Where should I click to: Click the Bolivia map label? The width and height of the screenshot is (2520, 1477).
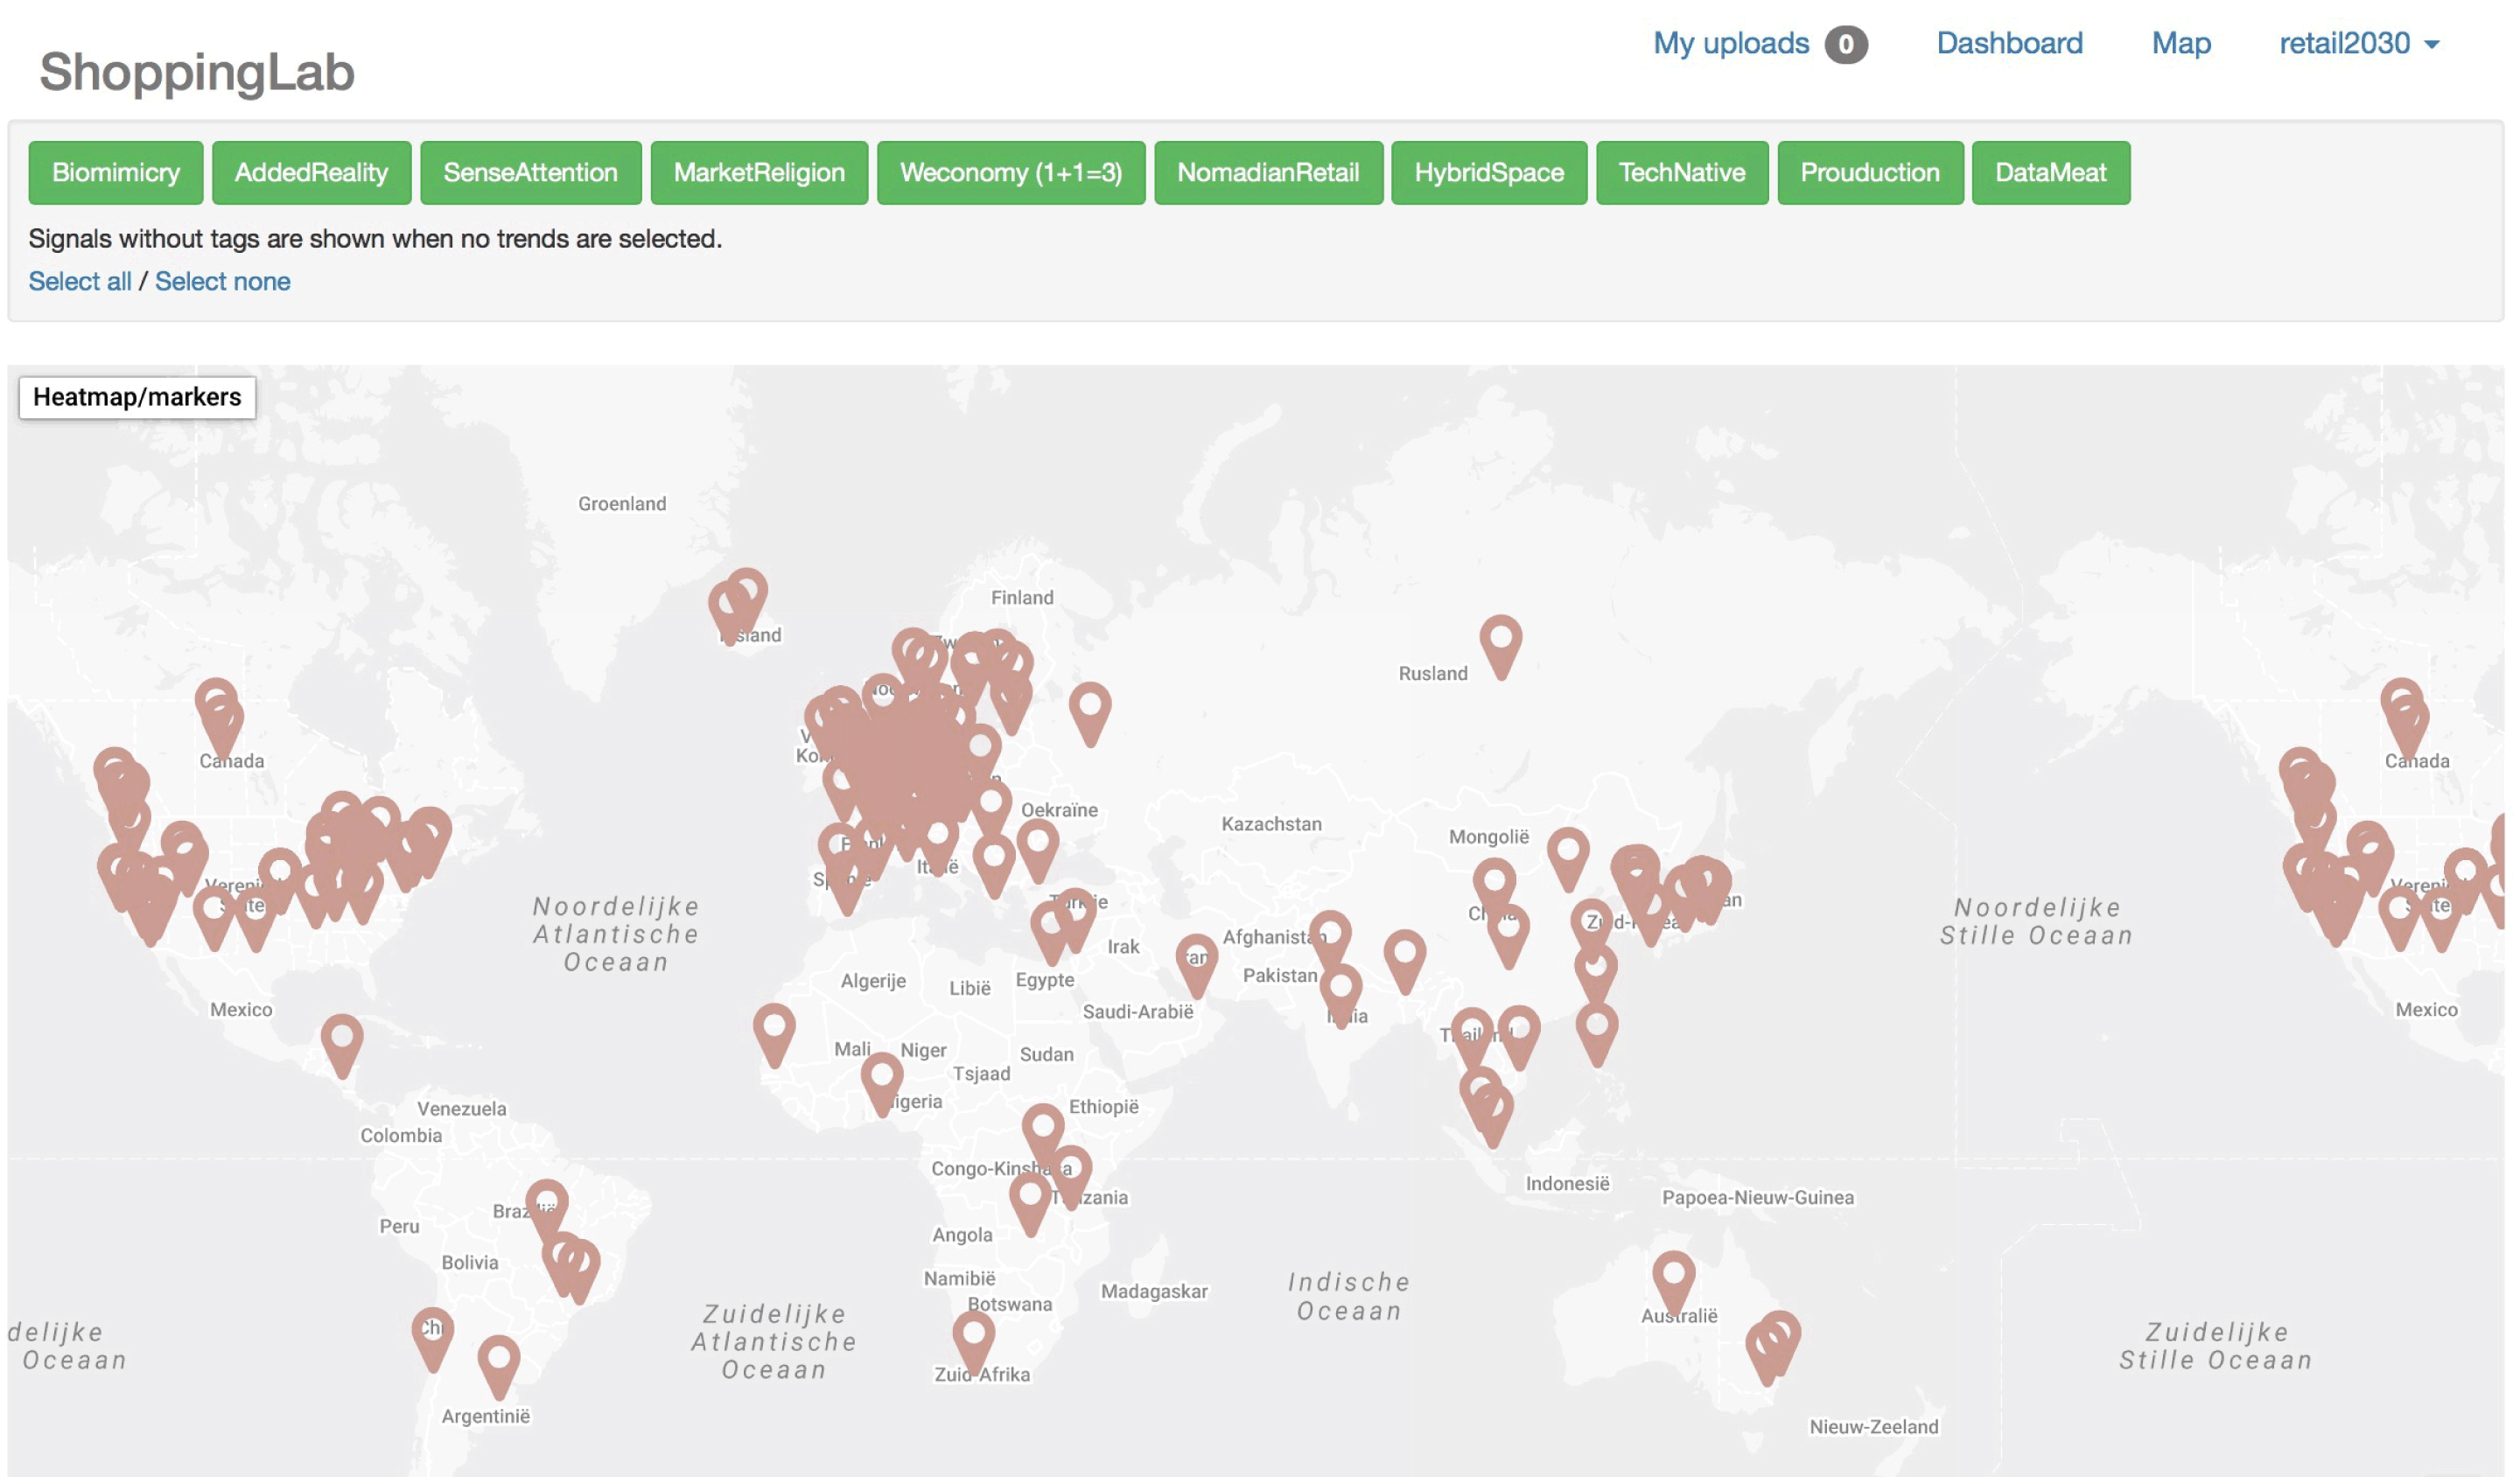pos(470,1263)
